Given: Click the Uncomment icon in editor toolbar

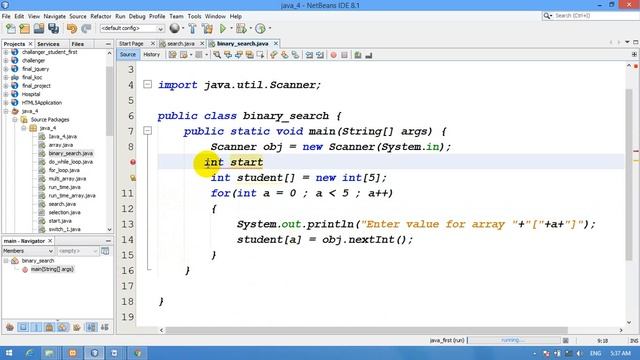Looking at the screenshot, I should (x=369, y=55).
